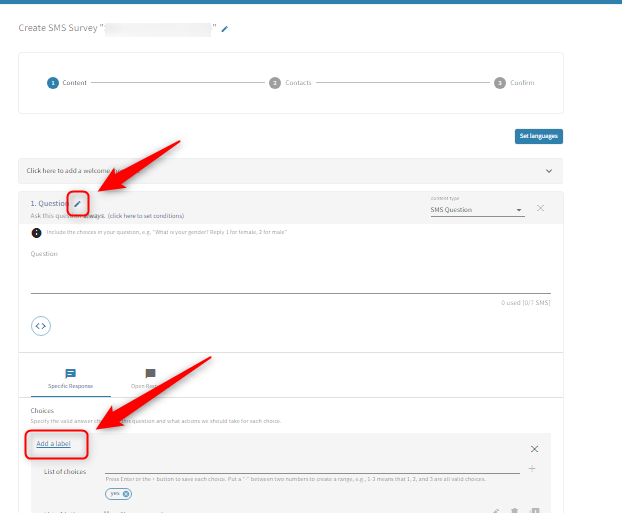Switch to the Specific Response tab
The height and width of the screenshot is (513, 622).
[71, 378]
